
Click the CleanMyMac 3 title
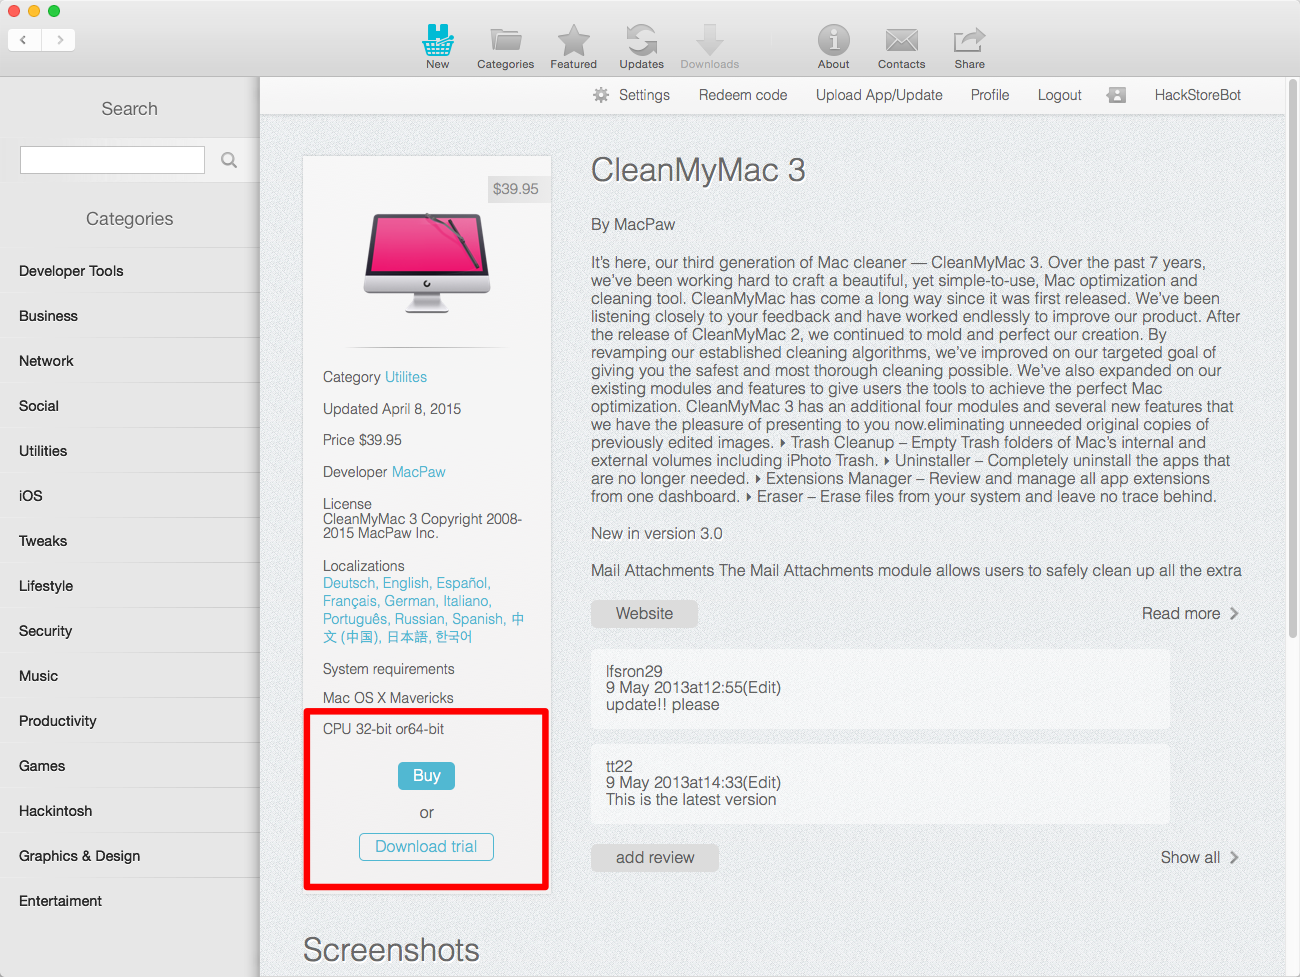[x=698, y=171]
